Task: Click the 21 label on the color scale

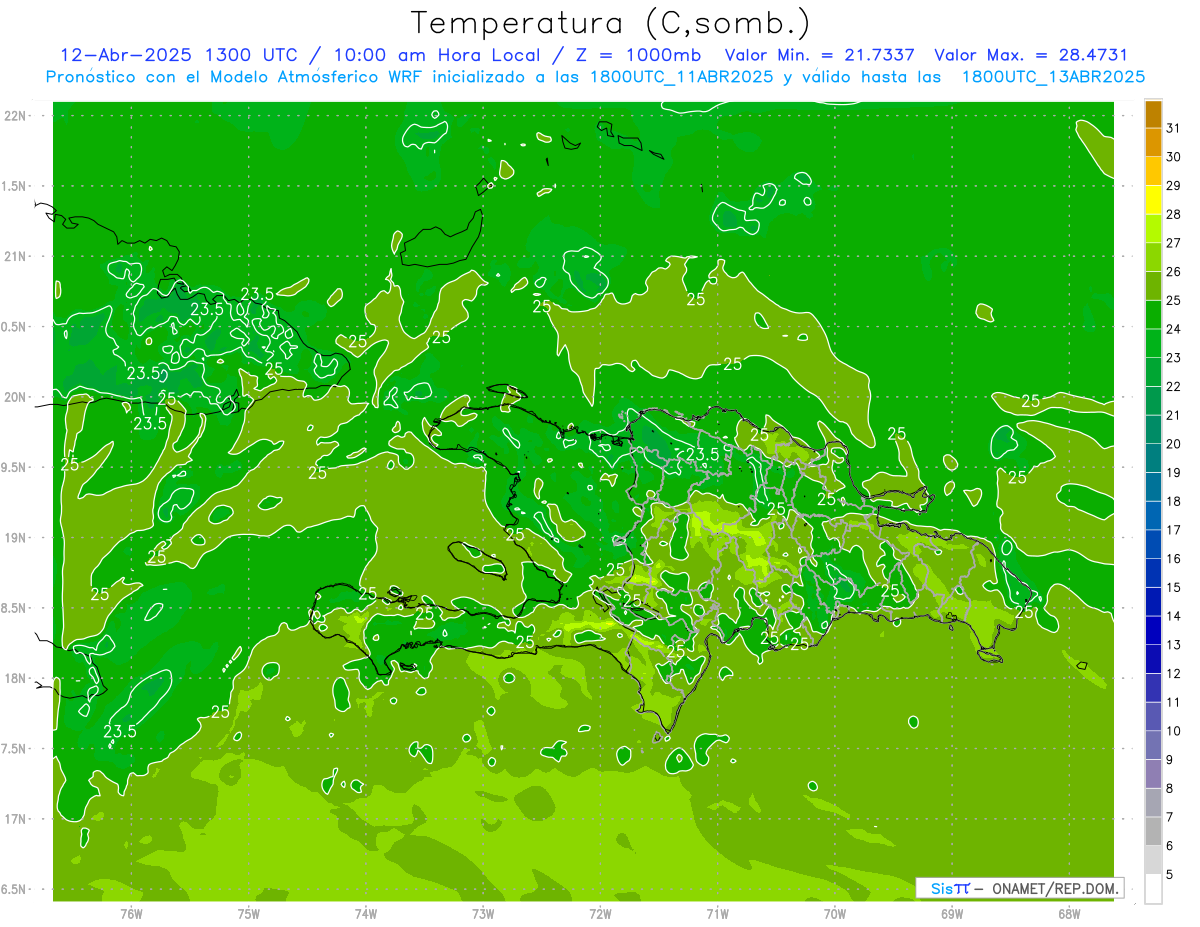Action: click(x=1174, y=415)
